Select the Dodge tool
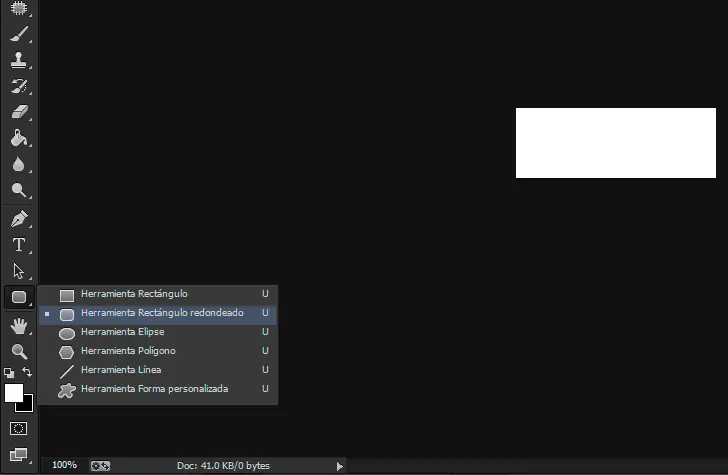The image size is (728, 475). pos(19,190)
